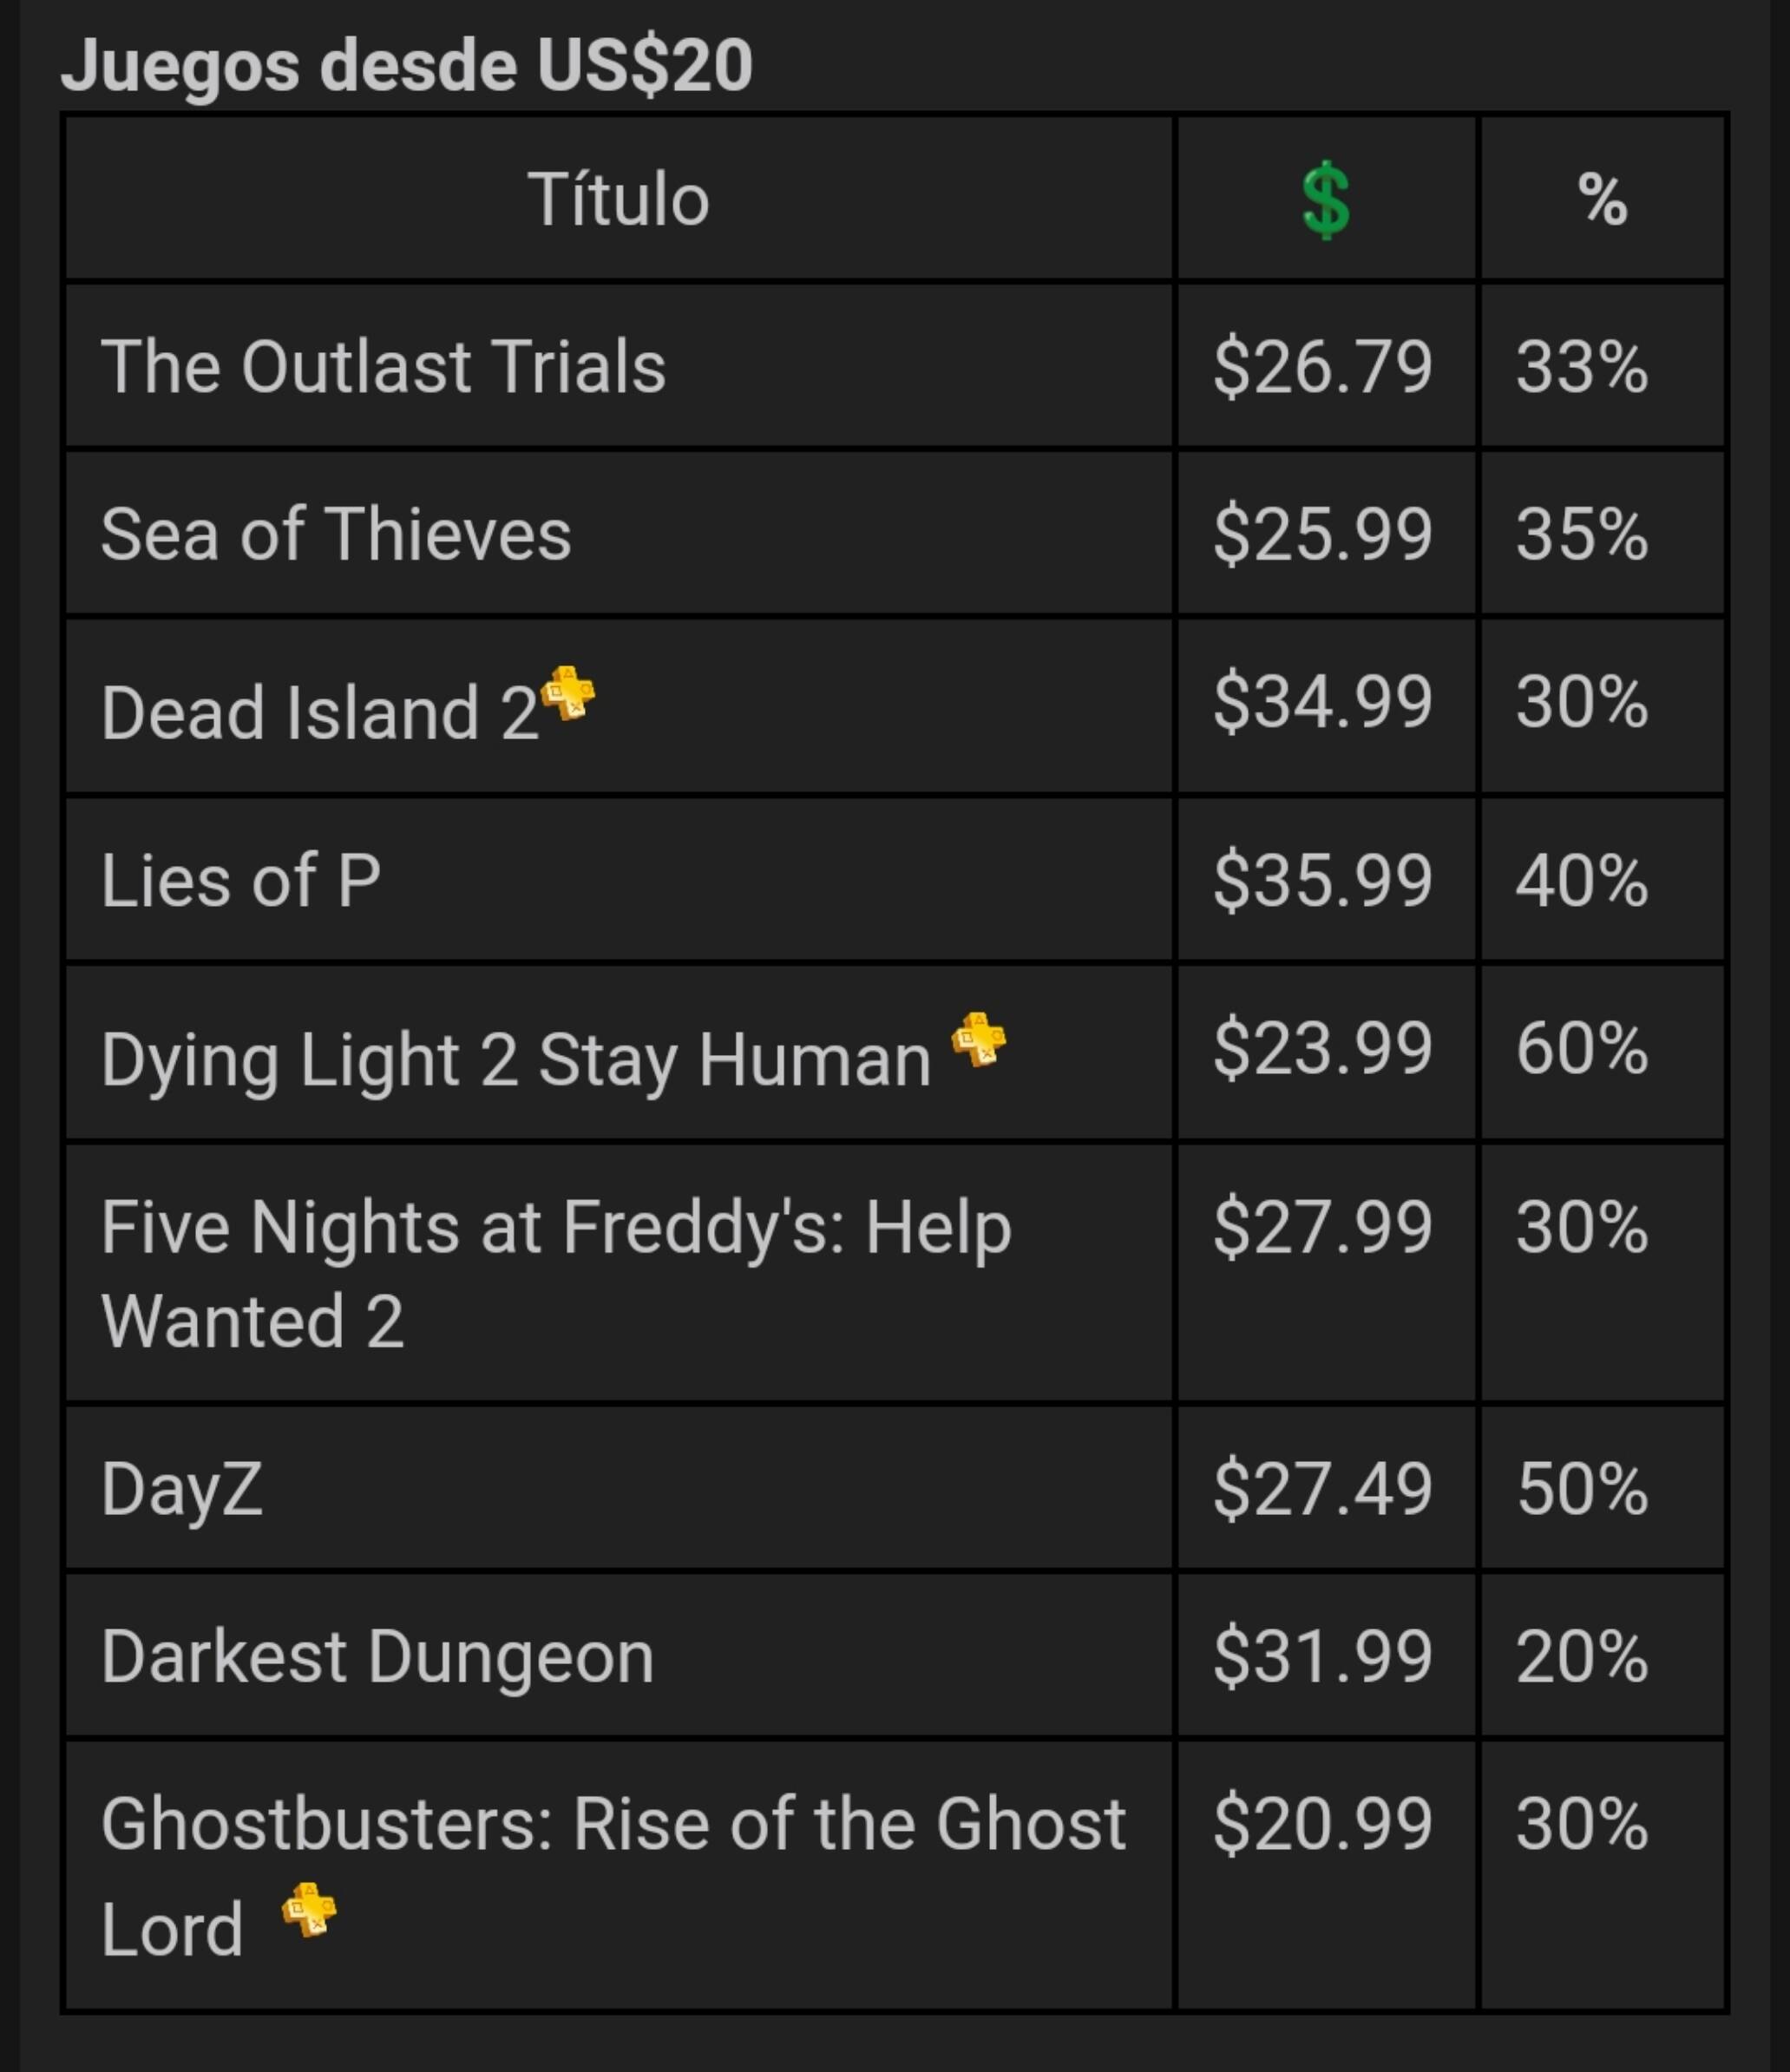Select the DayZ game title
Viewport: 1790px width, 2072px height.
click(182, 1489)
